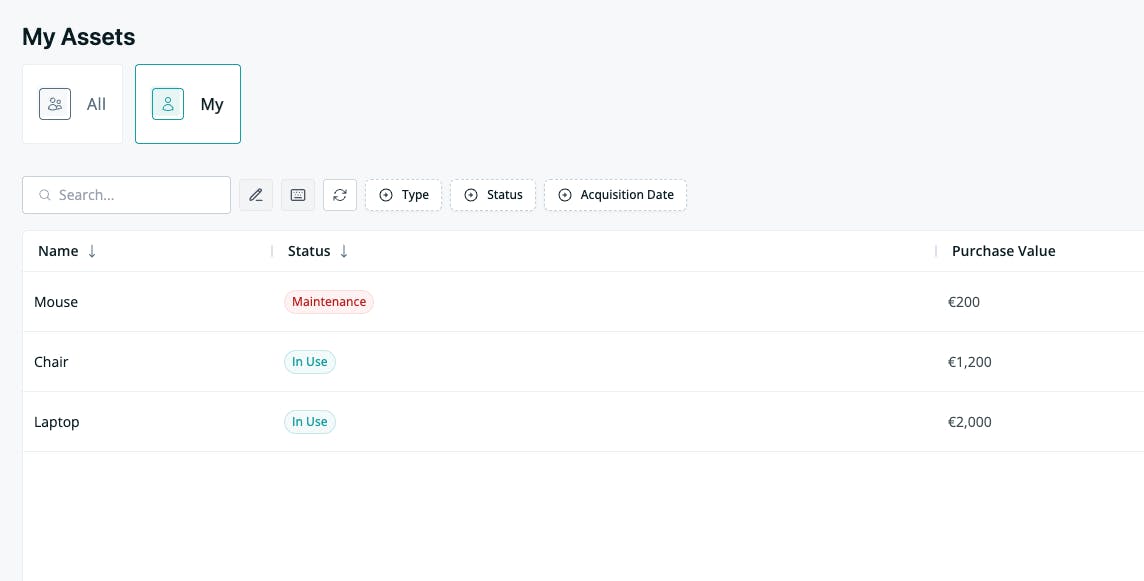
Task: Click the pencil edit icon in toolbar
Action: coord(255,195)
